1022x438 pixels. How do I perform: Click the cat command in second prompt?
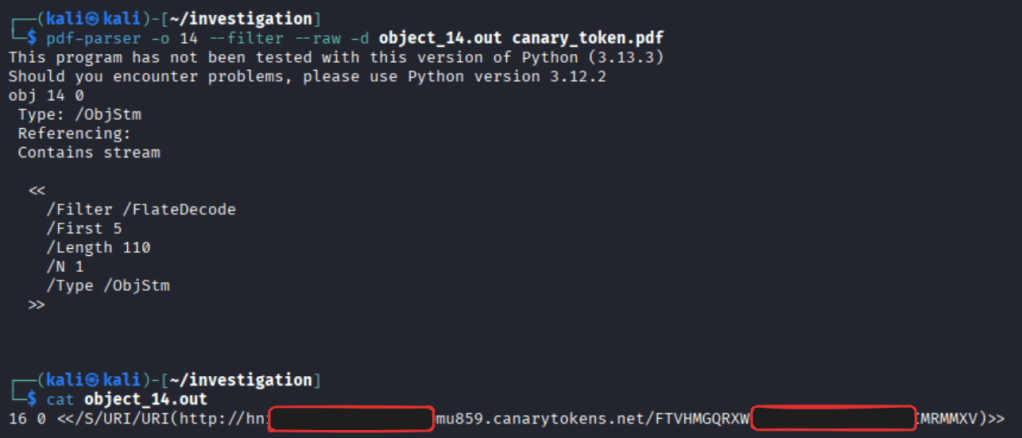(x=59, y=400)
